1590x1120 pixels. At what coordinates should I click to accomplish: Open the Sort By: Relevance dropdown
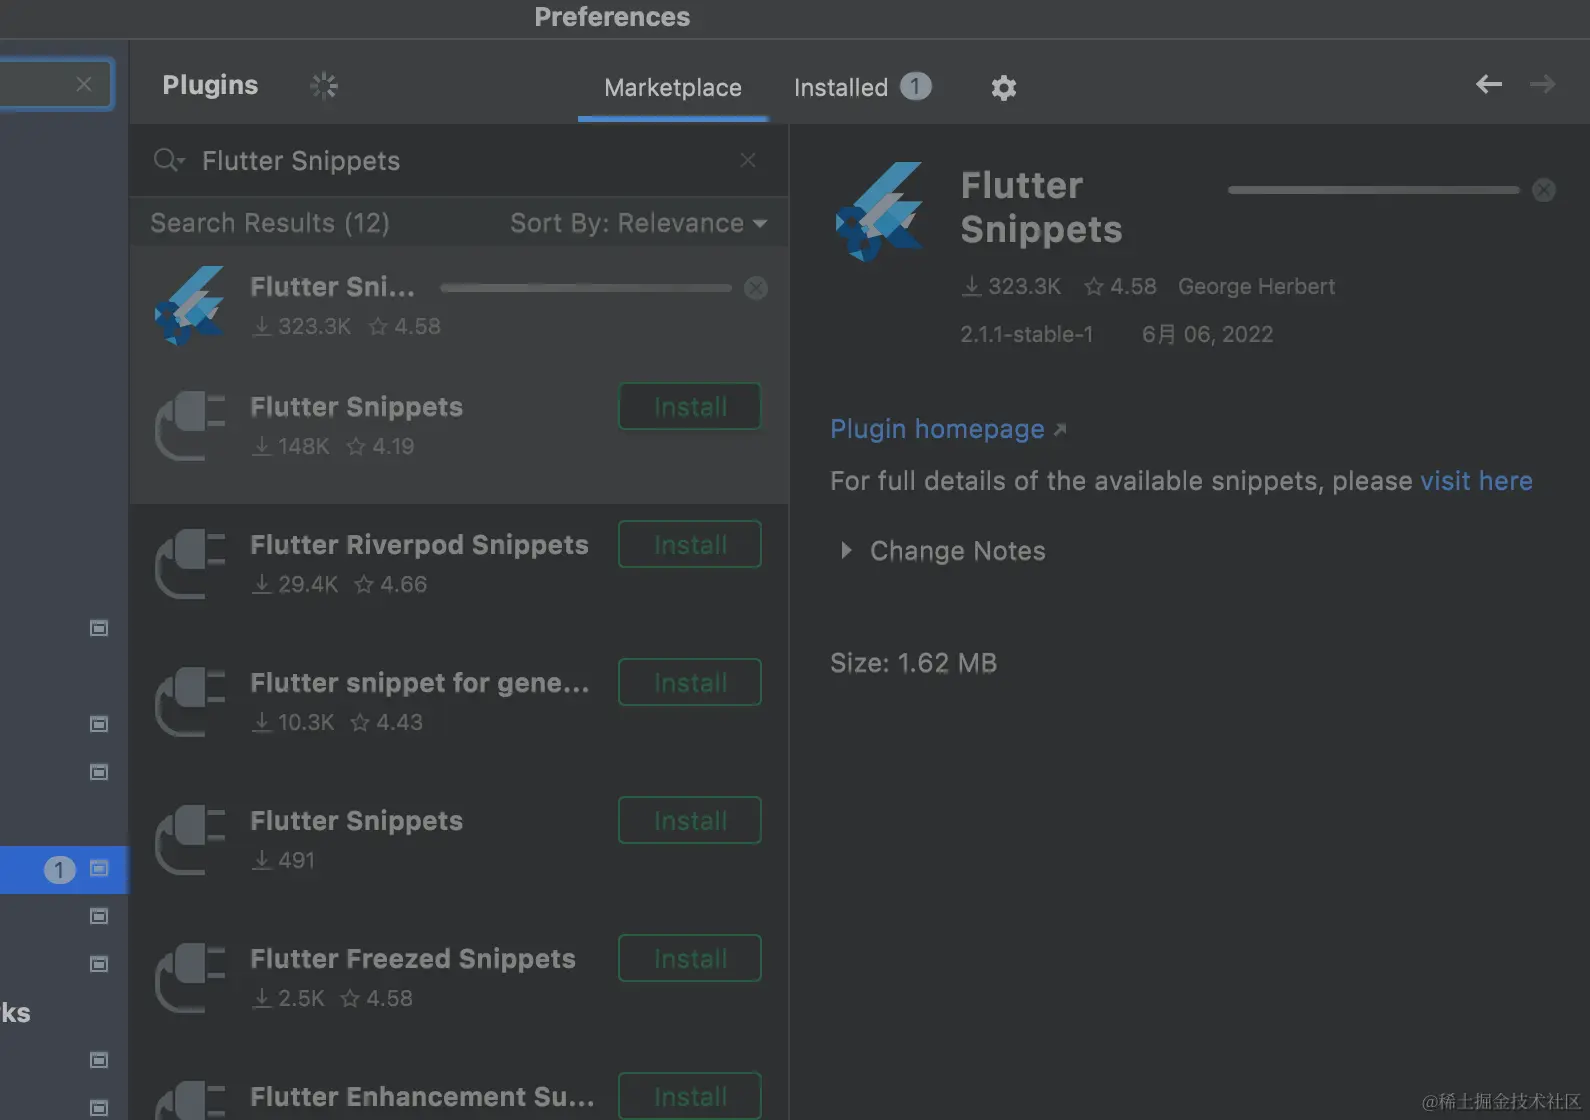point(639,223)
